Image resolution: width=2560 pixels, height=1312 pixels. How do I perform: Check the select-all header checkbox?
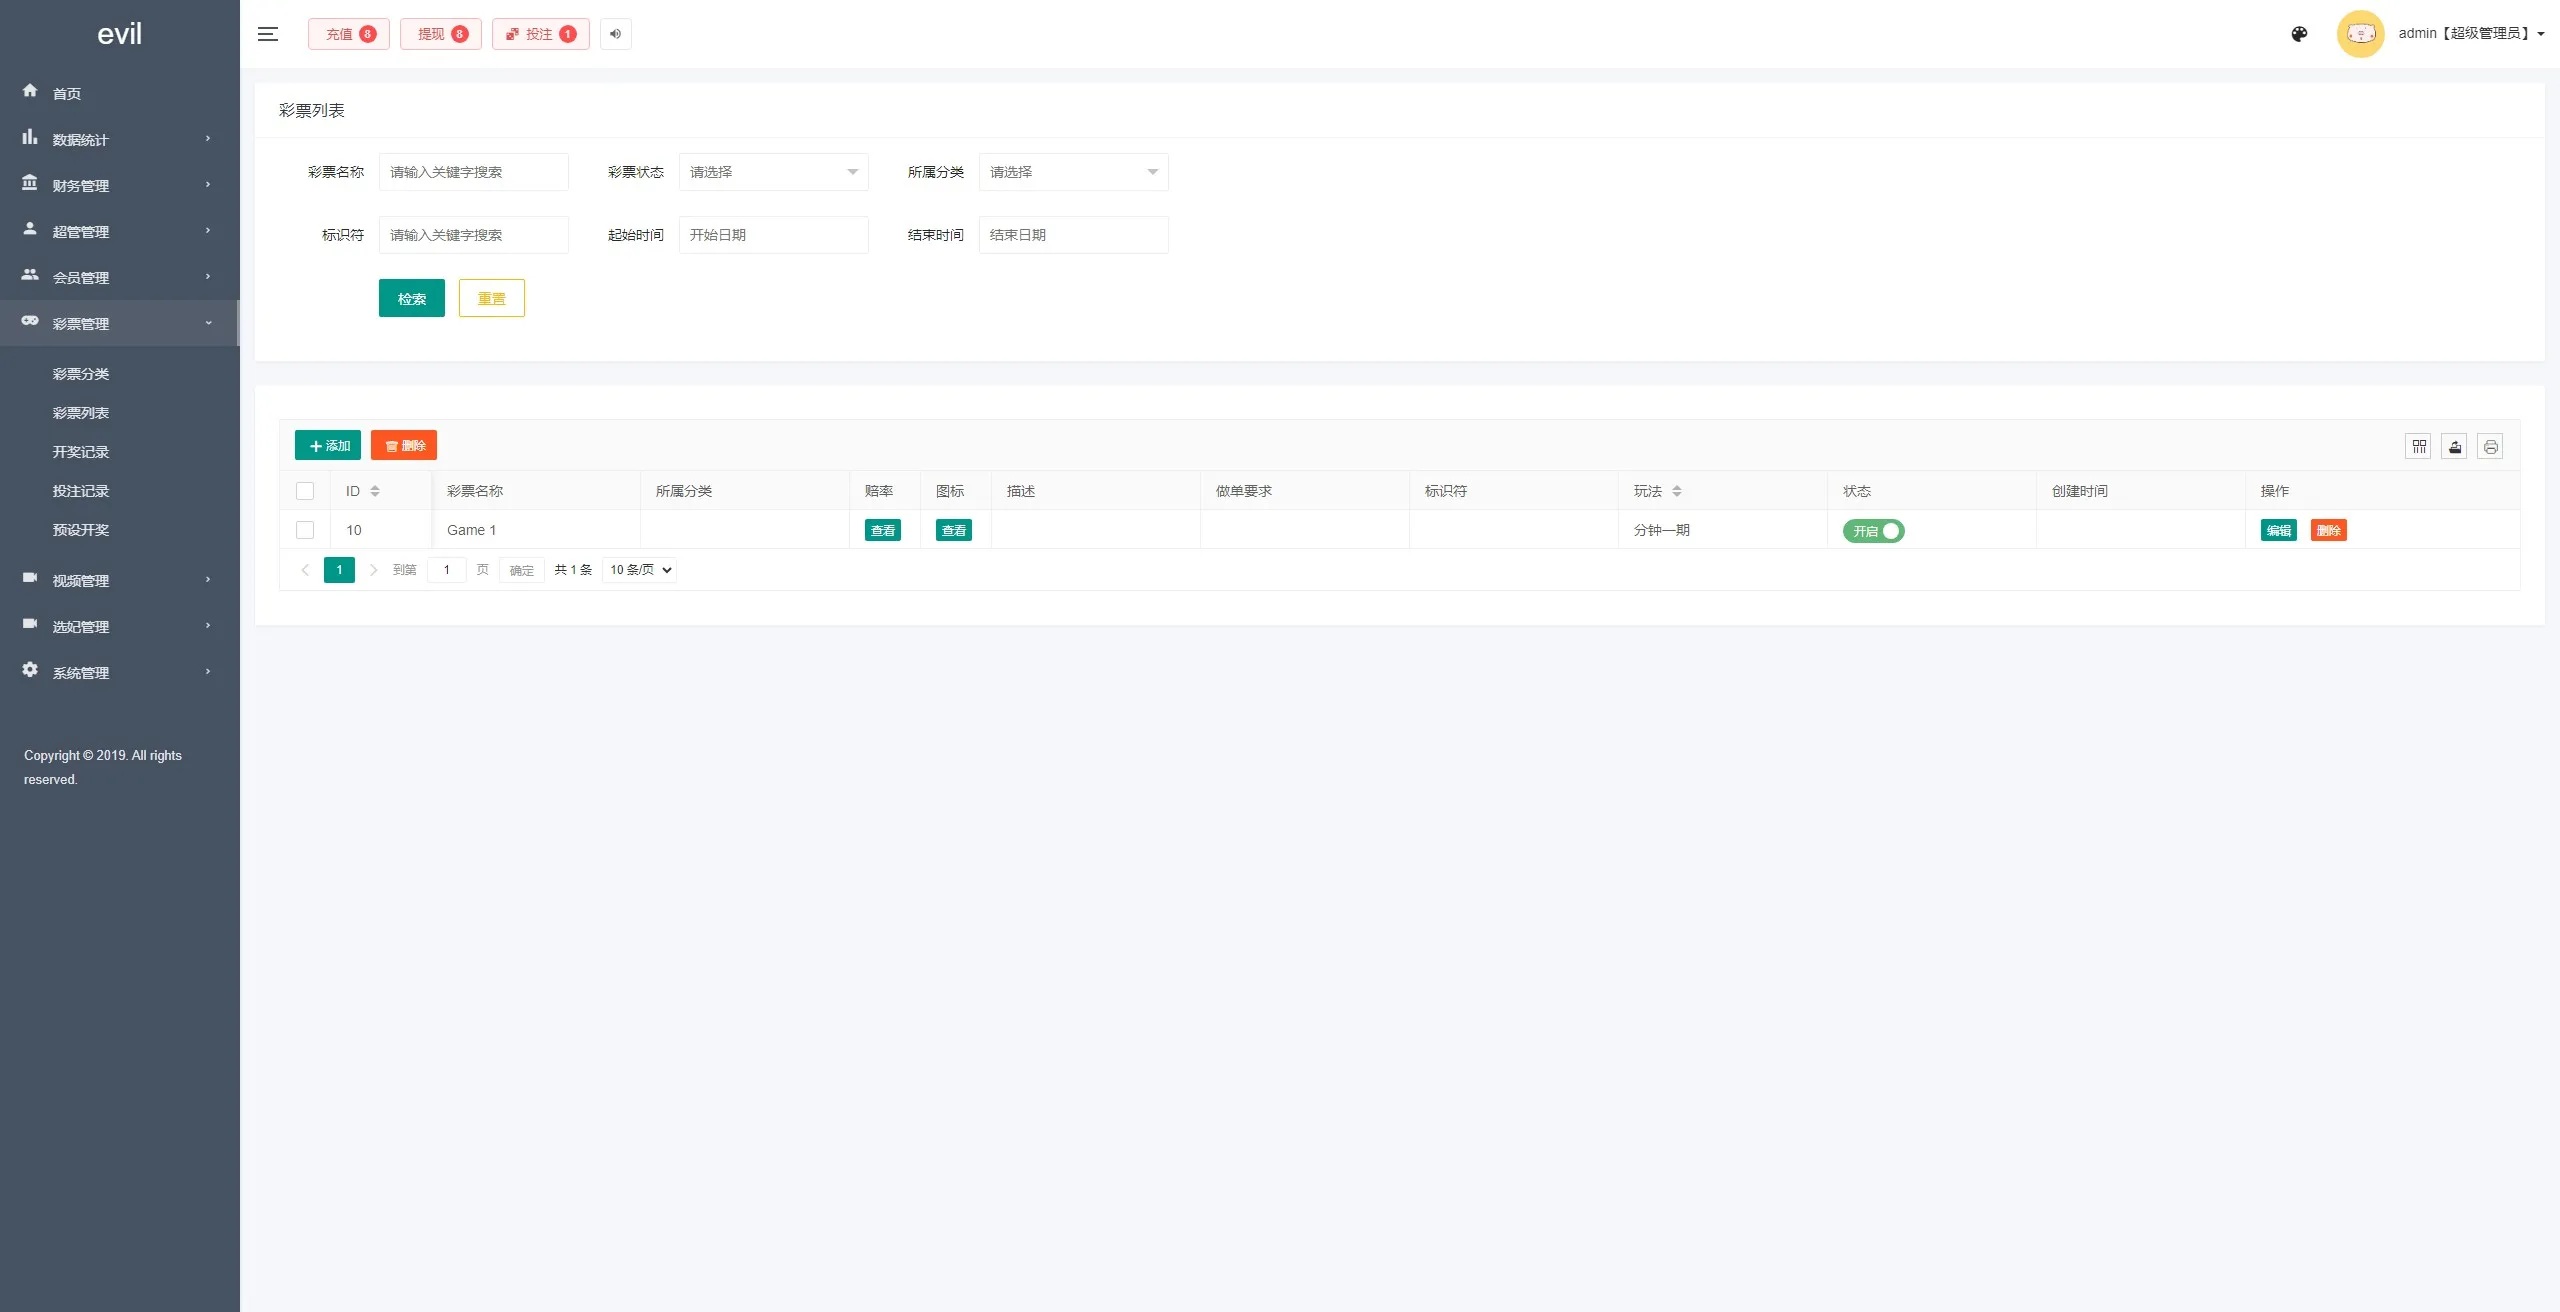[305, 491]
